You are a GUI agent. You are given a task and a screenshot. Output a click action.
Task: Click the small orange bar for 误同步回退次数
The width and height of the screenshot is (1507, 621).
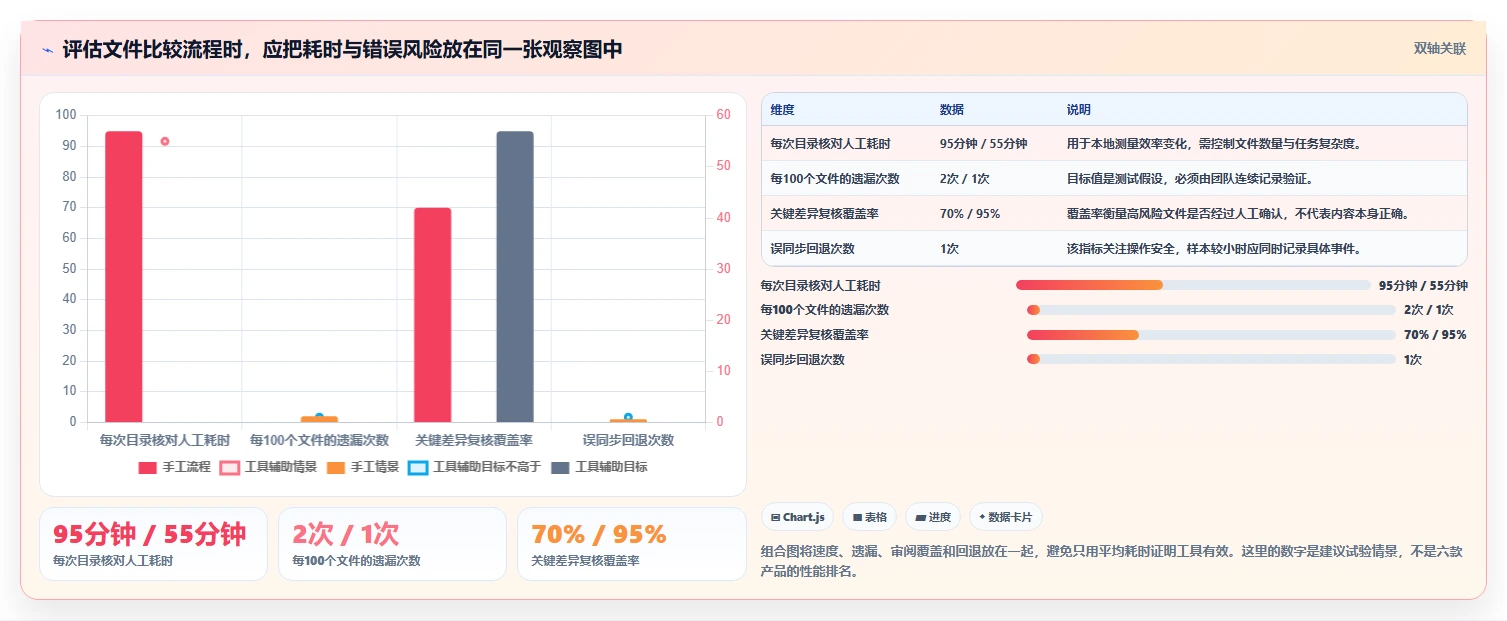pyautogui.click(x=628, y=420)
